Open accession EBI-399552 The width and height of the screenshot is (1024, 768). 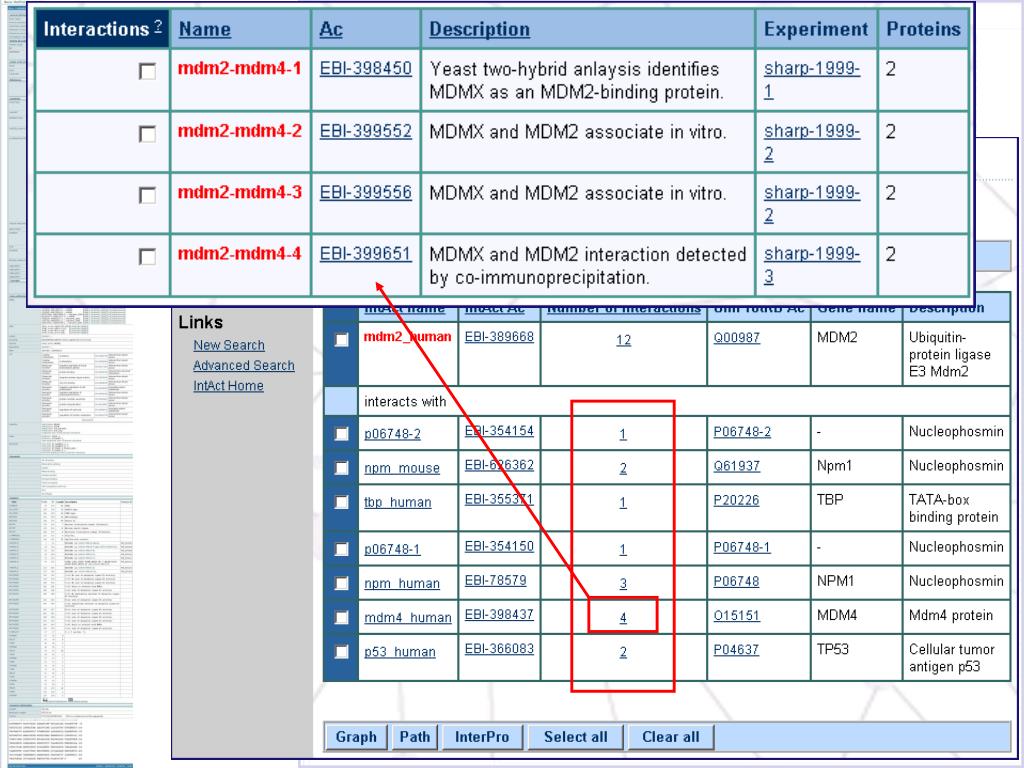366,131
